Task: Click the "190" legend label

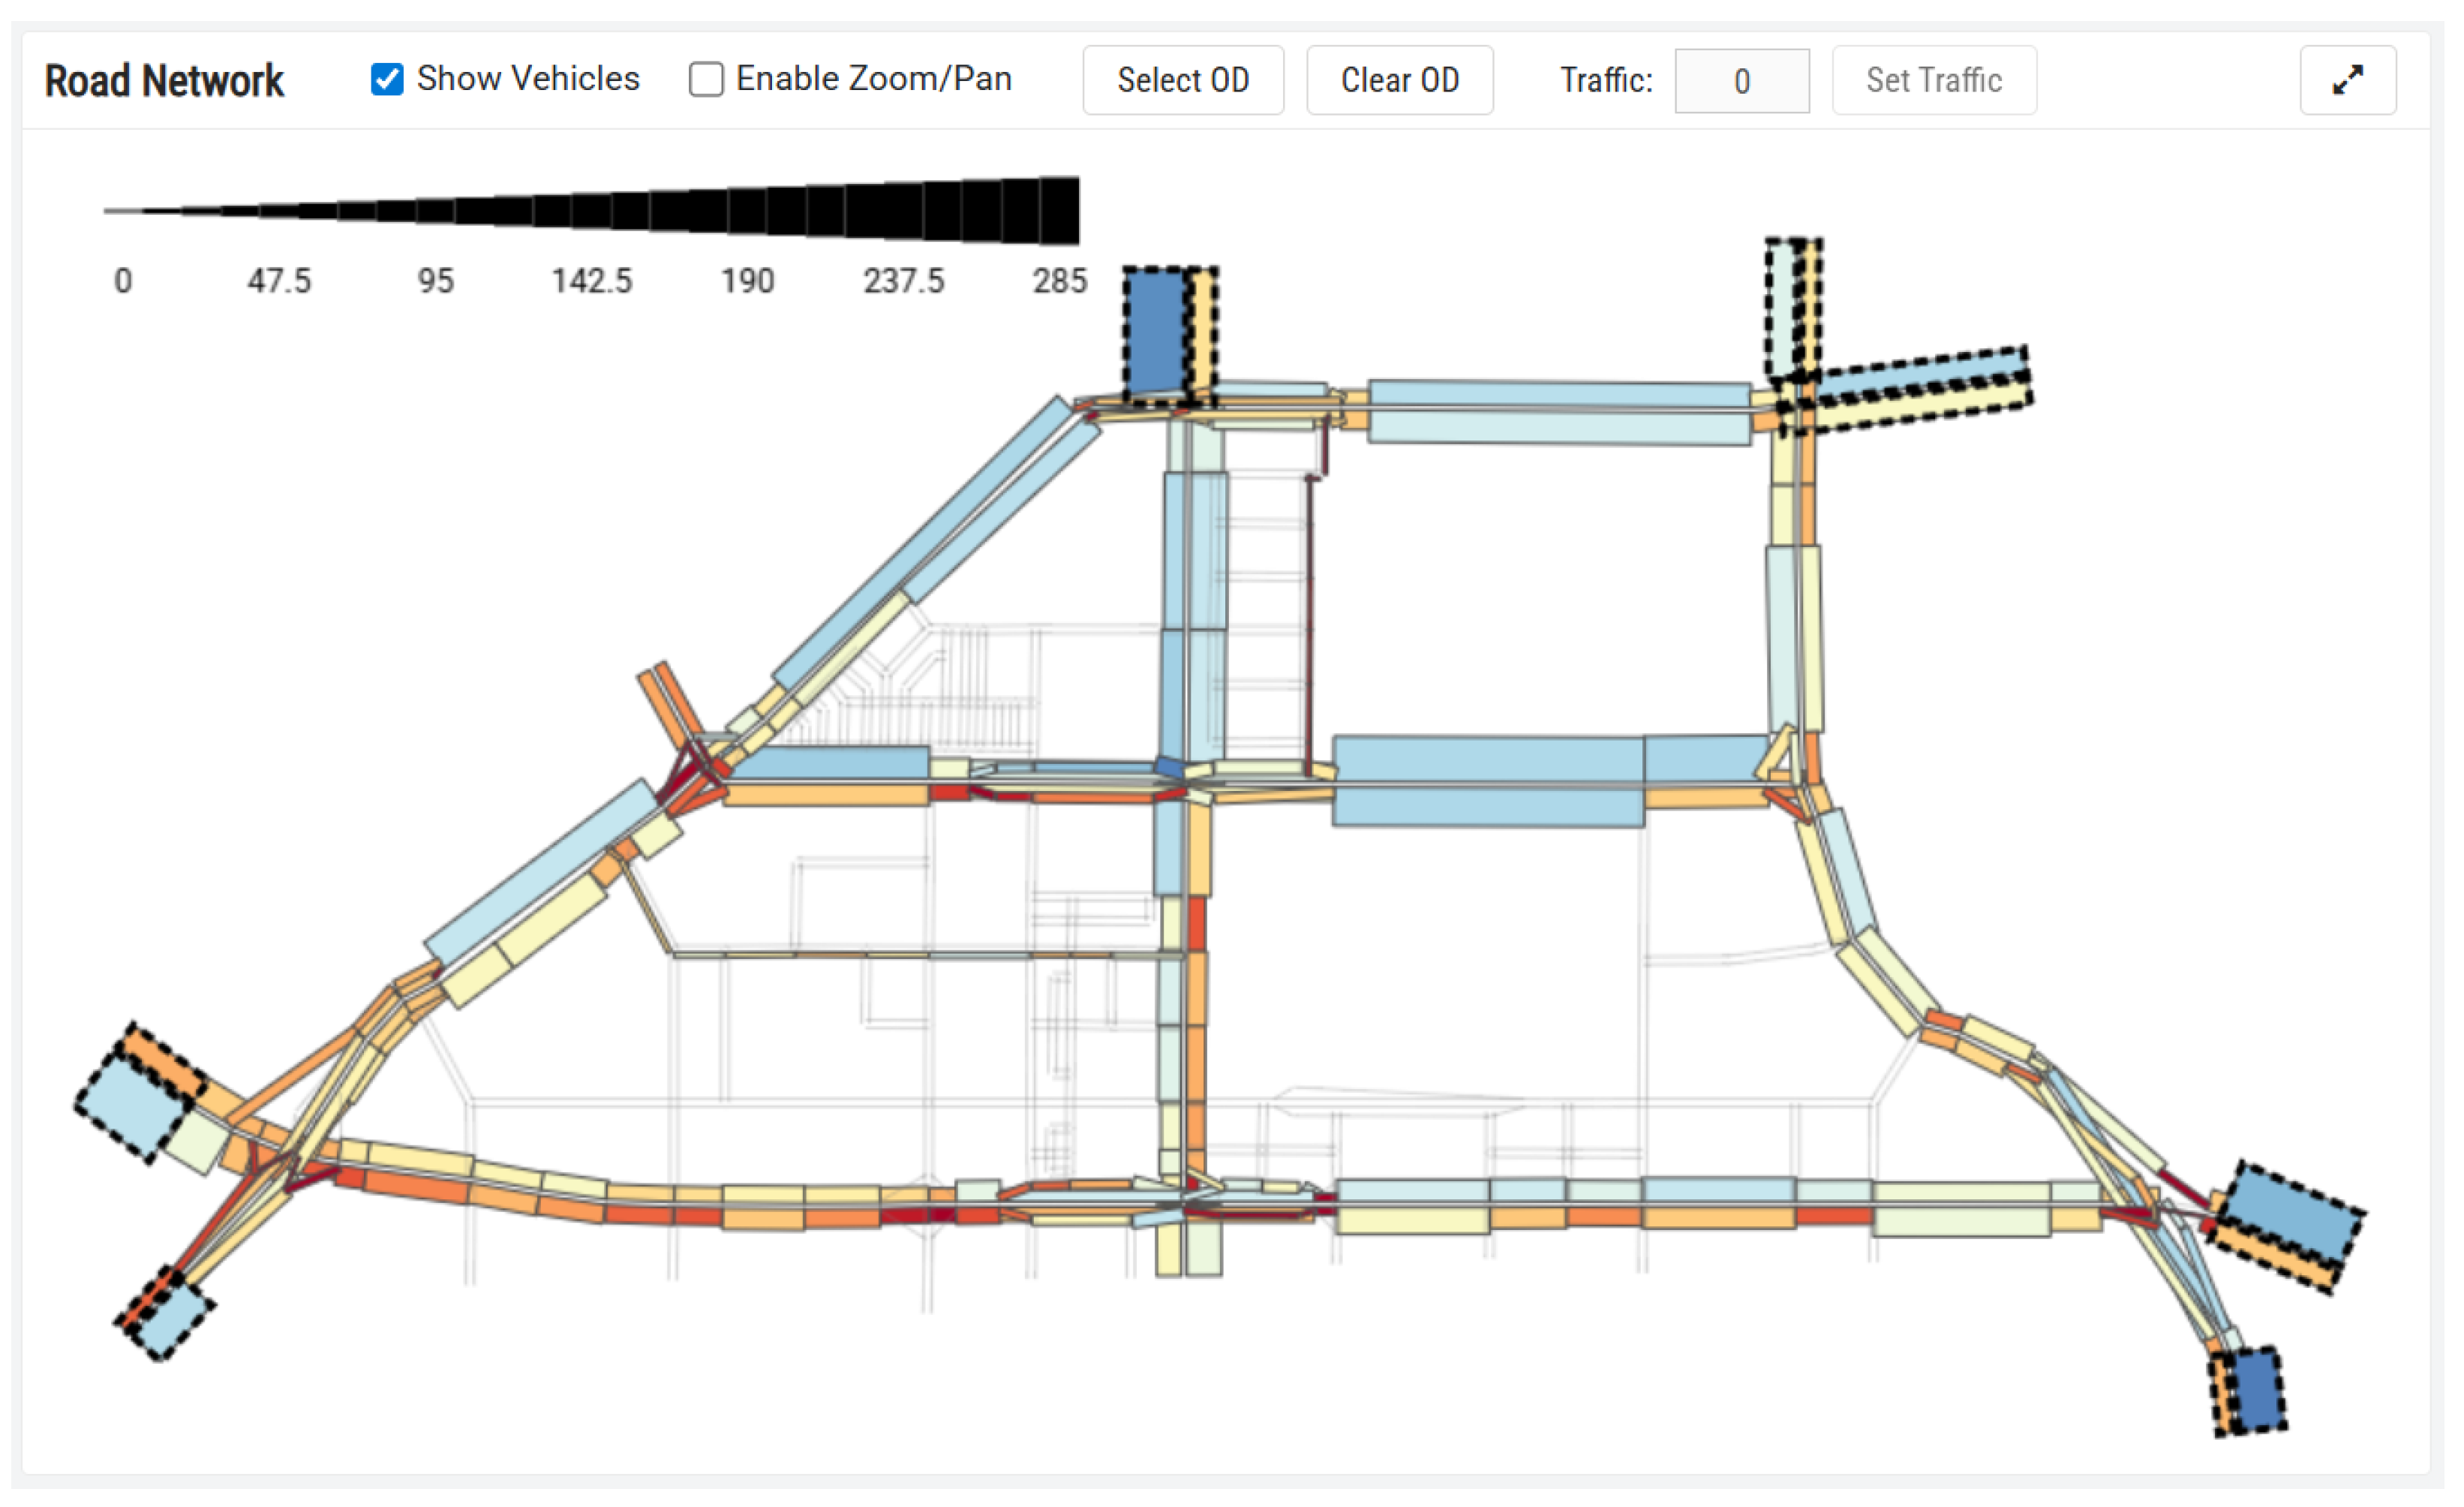Action: pyautogui.click(x=747, y=281)
